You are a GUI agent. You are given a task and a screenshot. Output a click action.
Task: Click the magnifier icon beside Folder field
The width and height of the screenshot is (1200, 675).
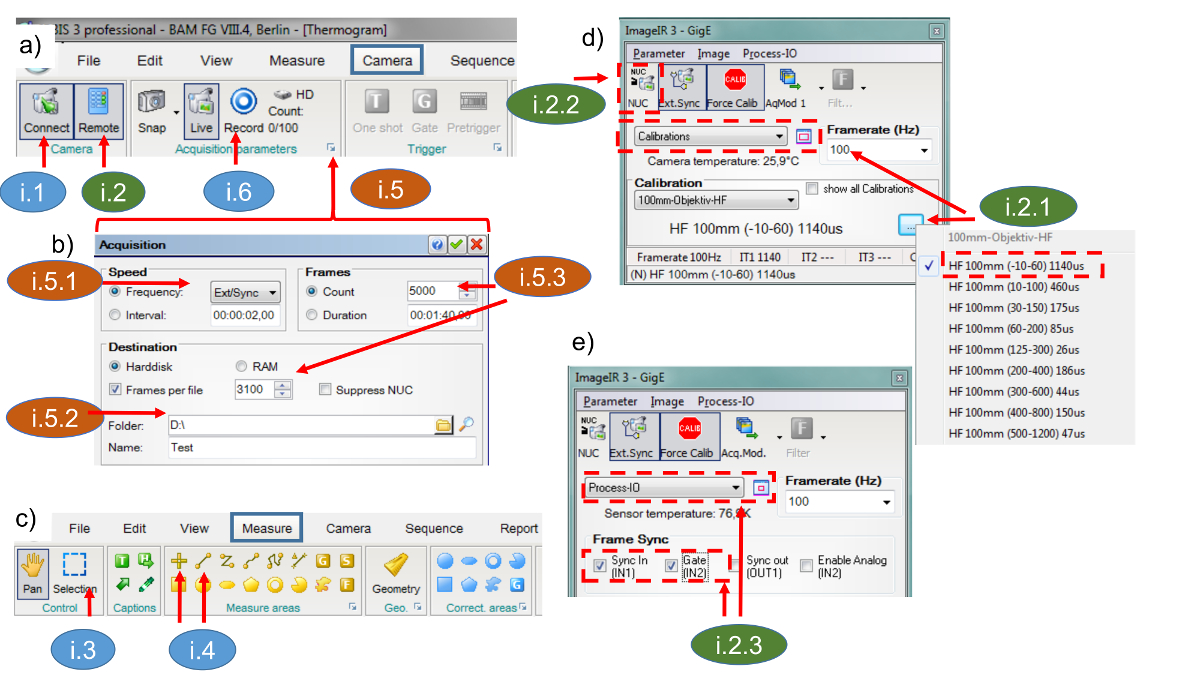(x=466, y=425)
